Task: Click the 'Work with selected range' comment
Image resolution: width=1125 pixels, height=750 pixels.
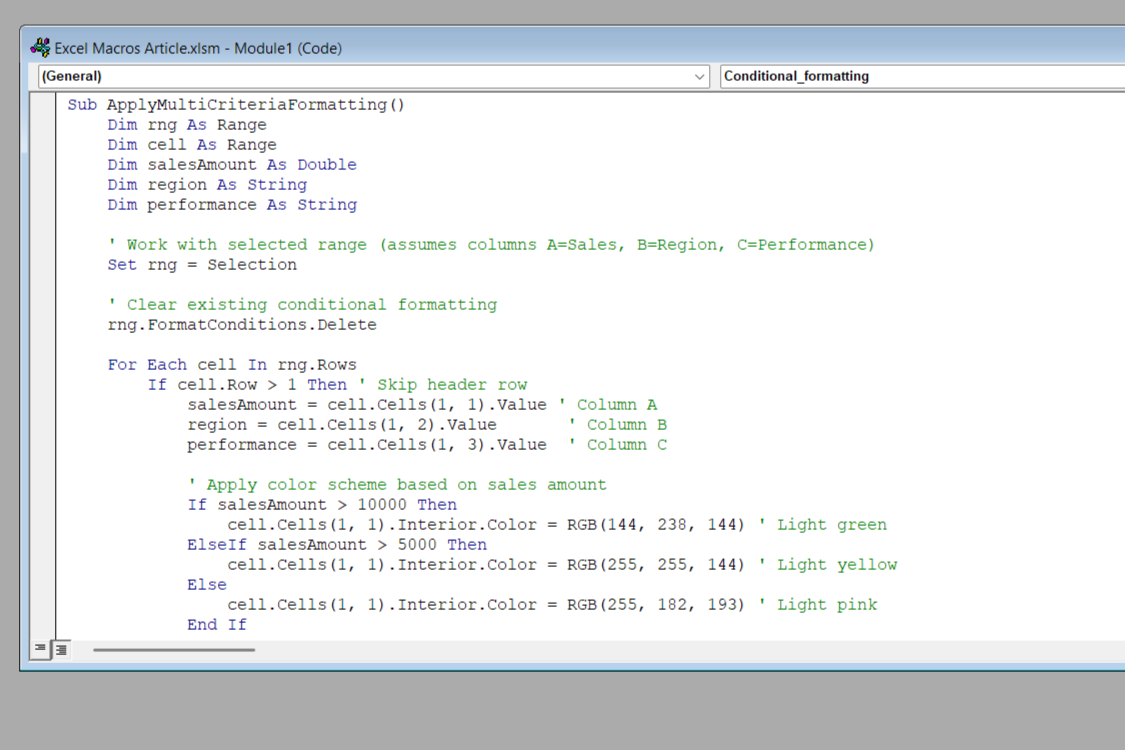Action: [x=491, y=245]
